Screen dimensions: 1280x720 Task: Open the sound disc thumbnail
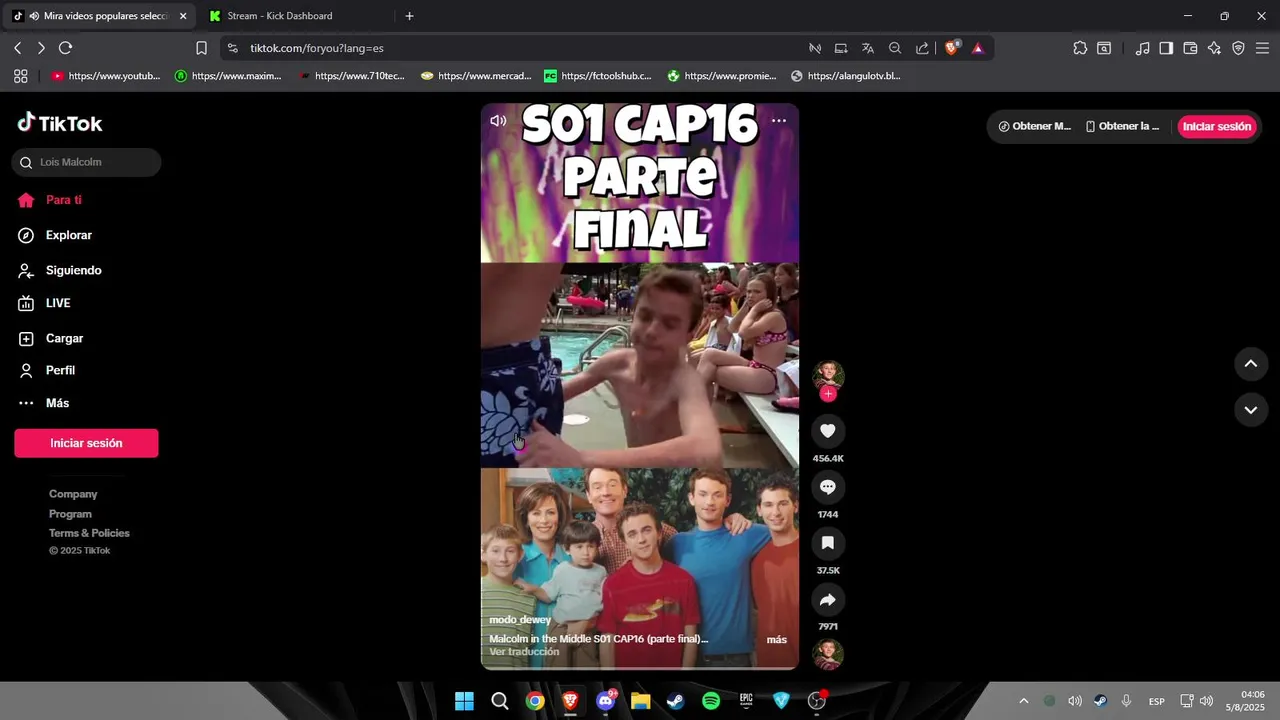[828, 654]
